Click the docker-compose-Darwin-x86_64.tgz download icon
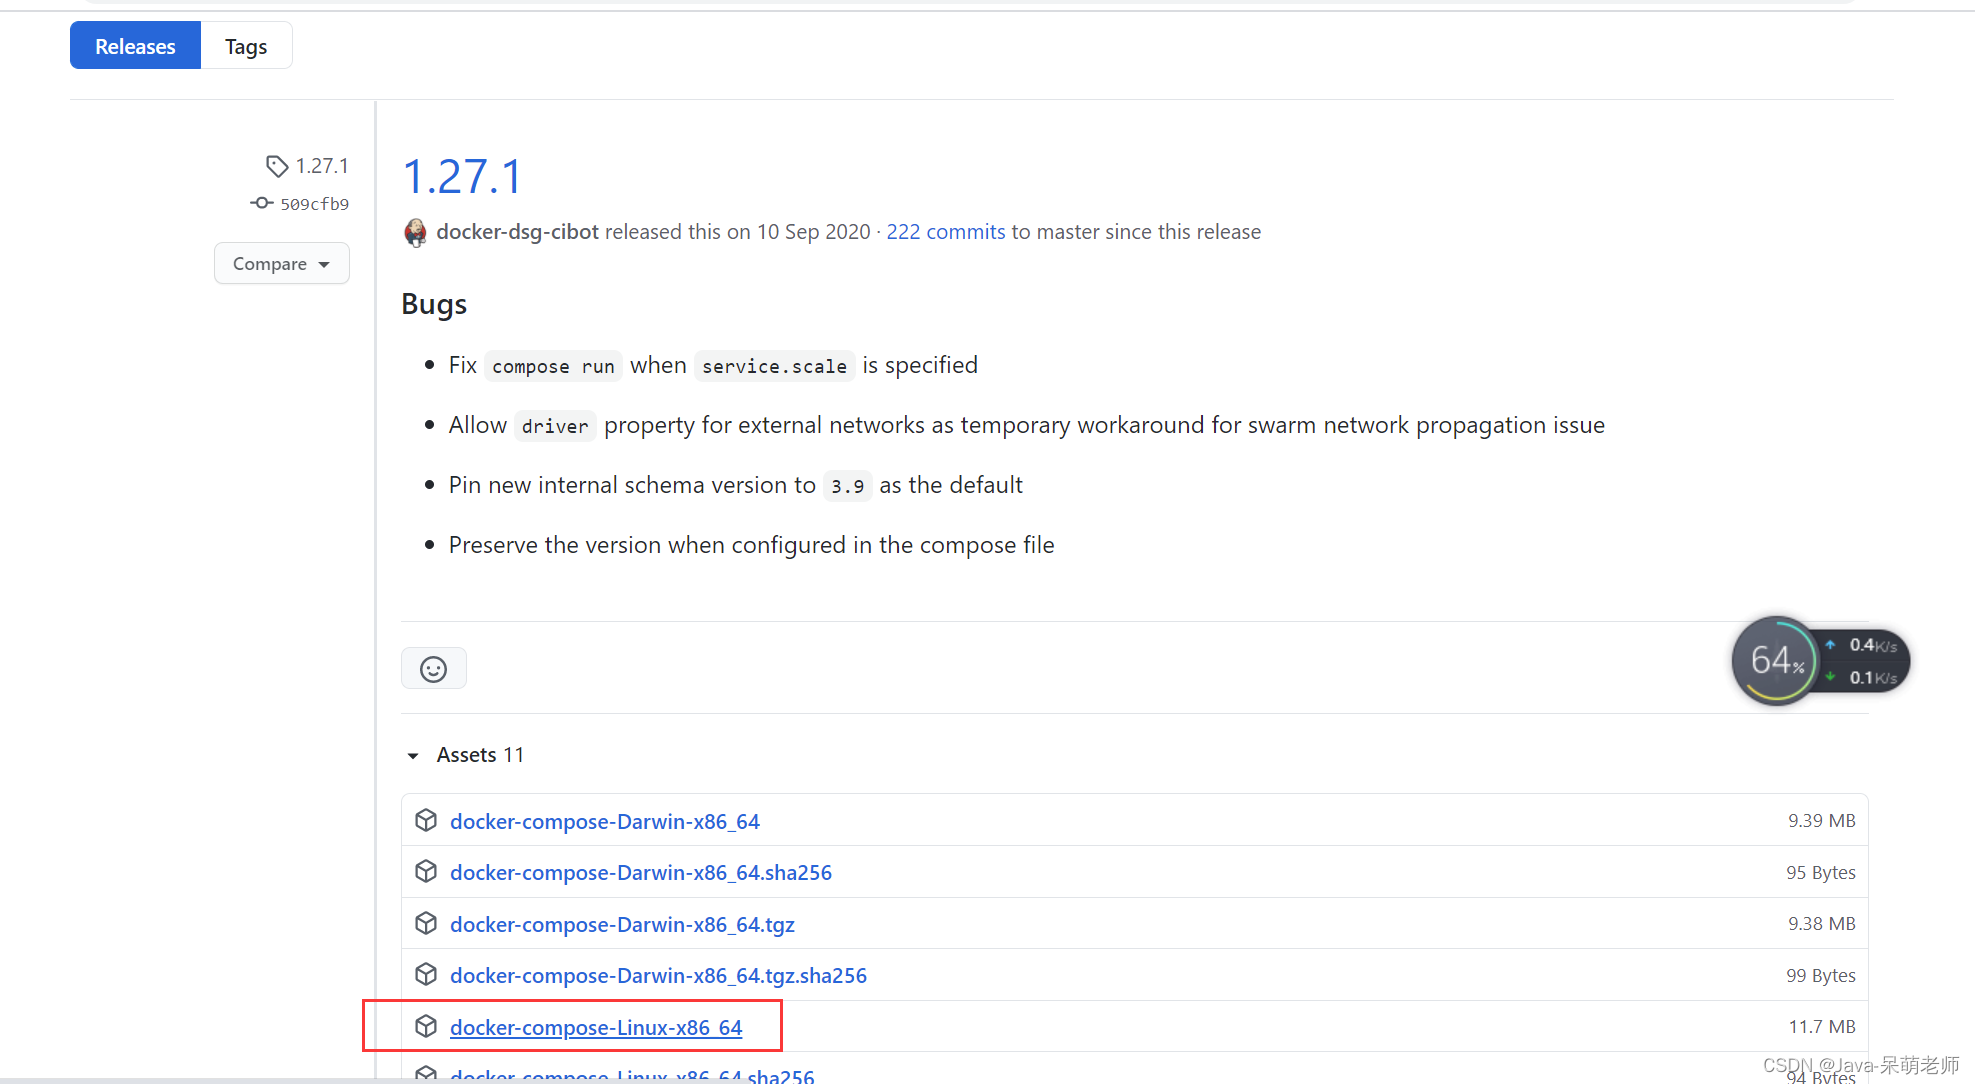1975x1084 pixels. point(427,924)
